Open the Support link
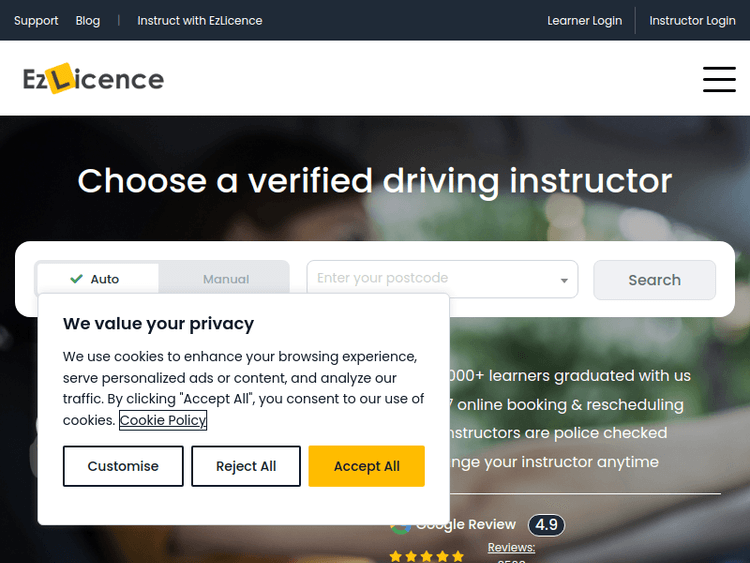 36,21
